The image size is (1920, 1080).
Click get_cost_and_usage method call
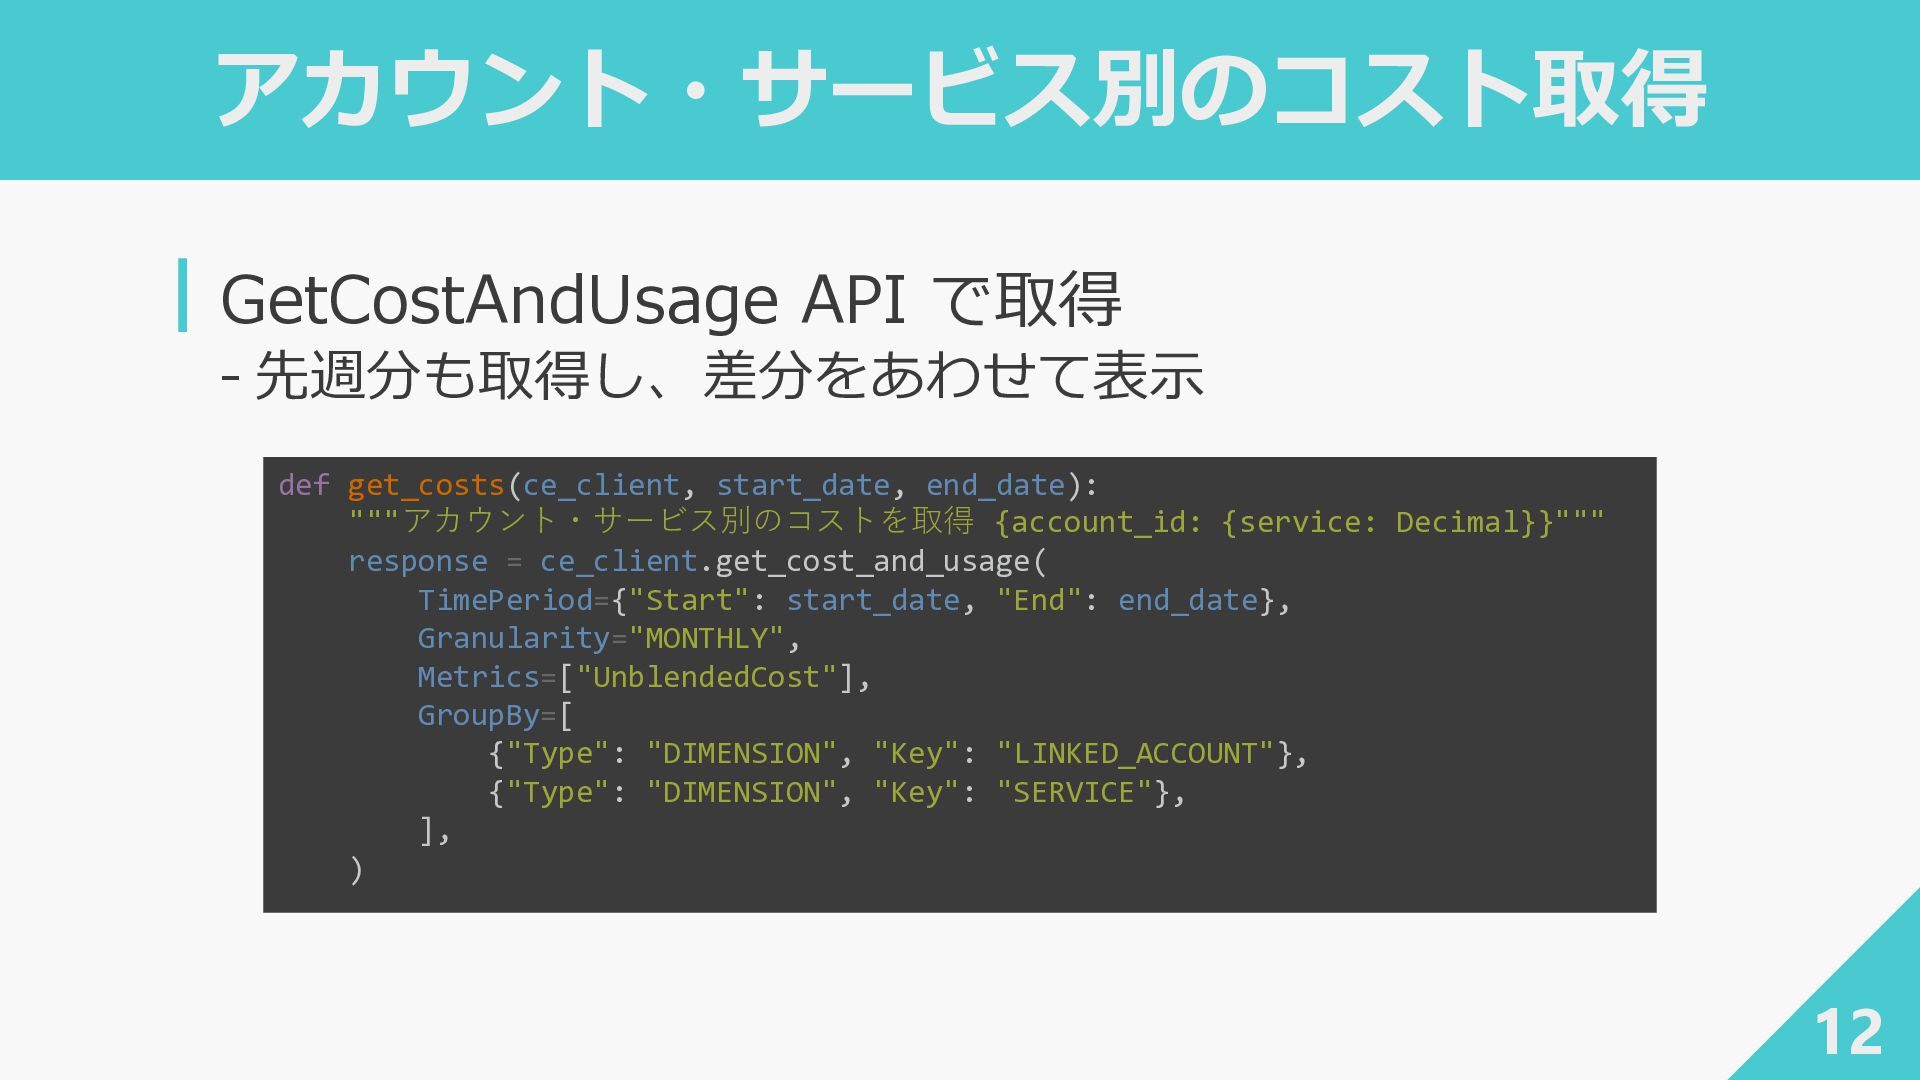coord(872,561)
